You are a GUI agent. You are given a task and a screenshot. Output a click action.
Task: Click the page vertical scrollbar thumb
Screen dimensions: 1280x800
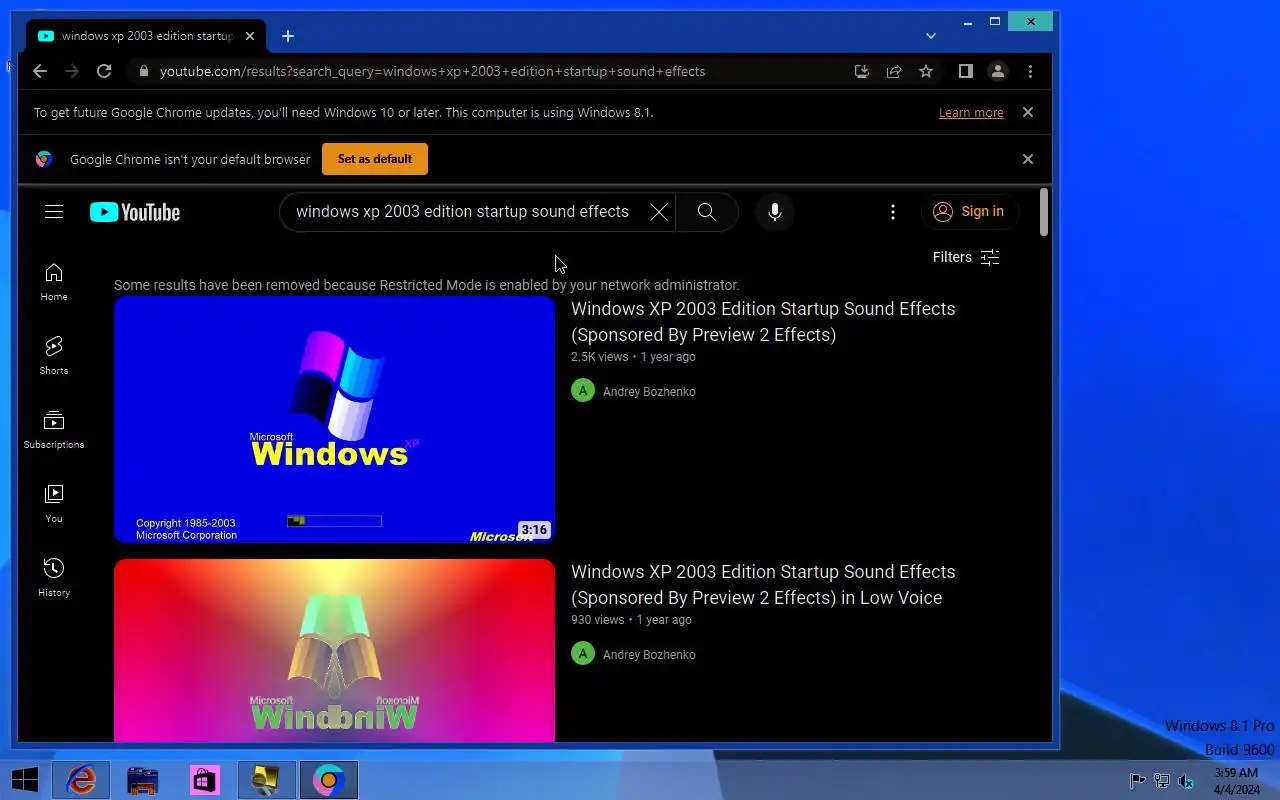[x=1044, y=212]
